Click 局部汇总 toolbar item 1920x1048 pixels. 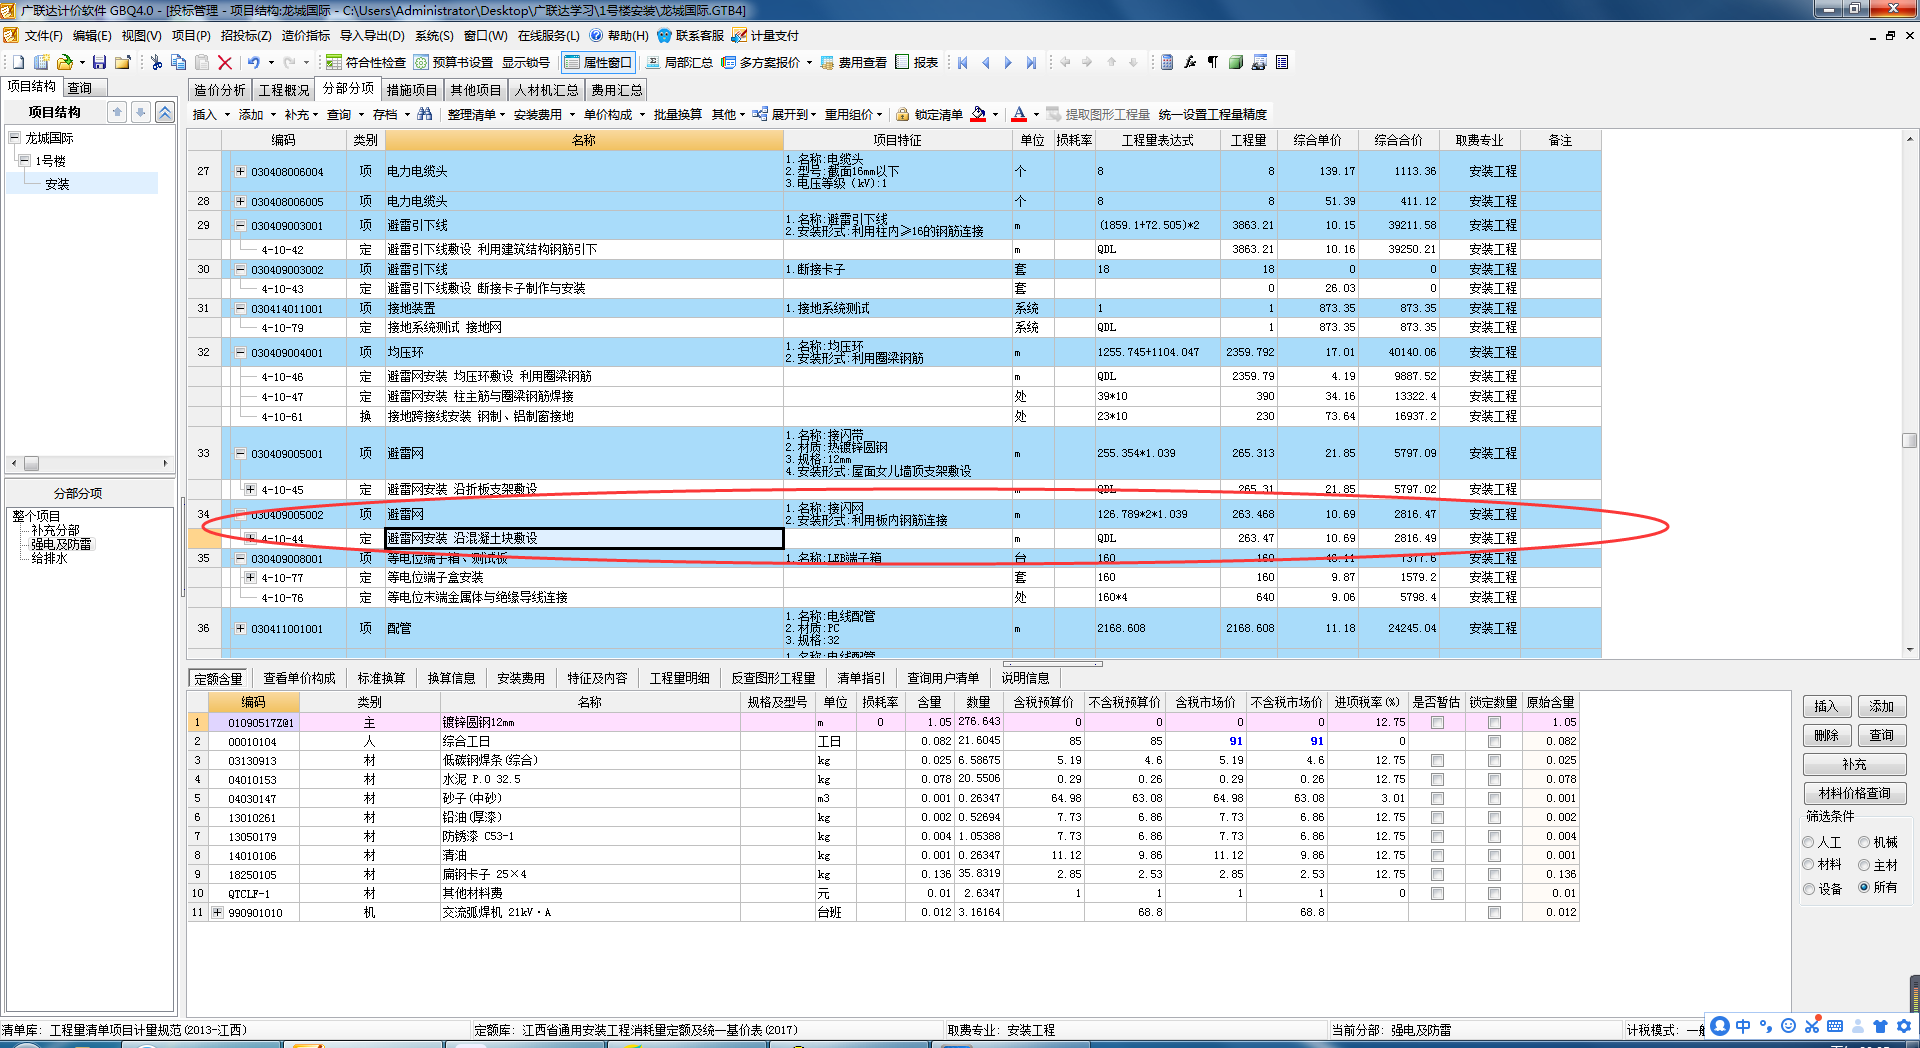[679, 62]
